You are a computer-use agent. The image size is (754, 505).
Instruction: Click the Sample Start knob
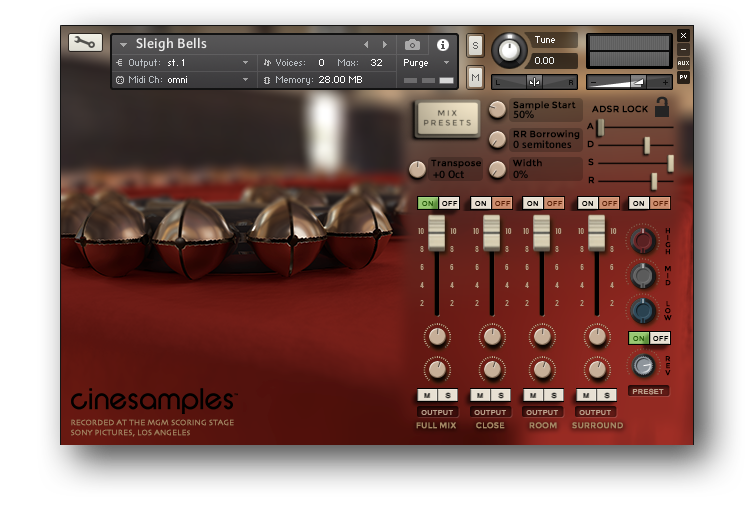point(497,110)
